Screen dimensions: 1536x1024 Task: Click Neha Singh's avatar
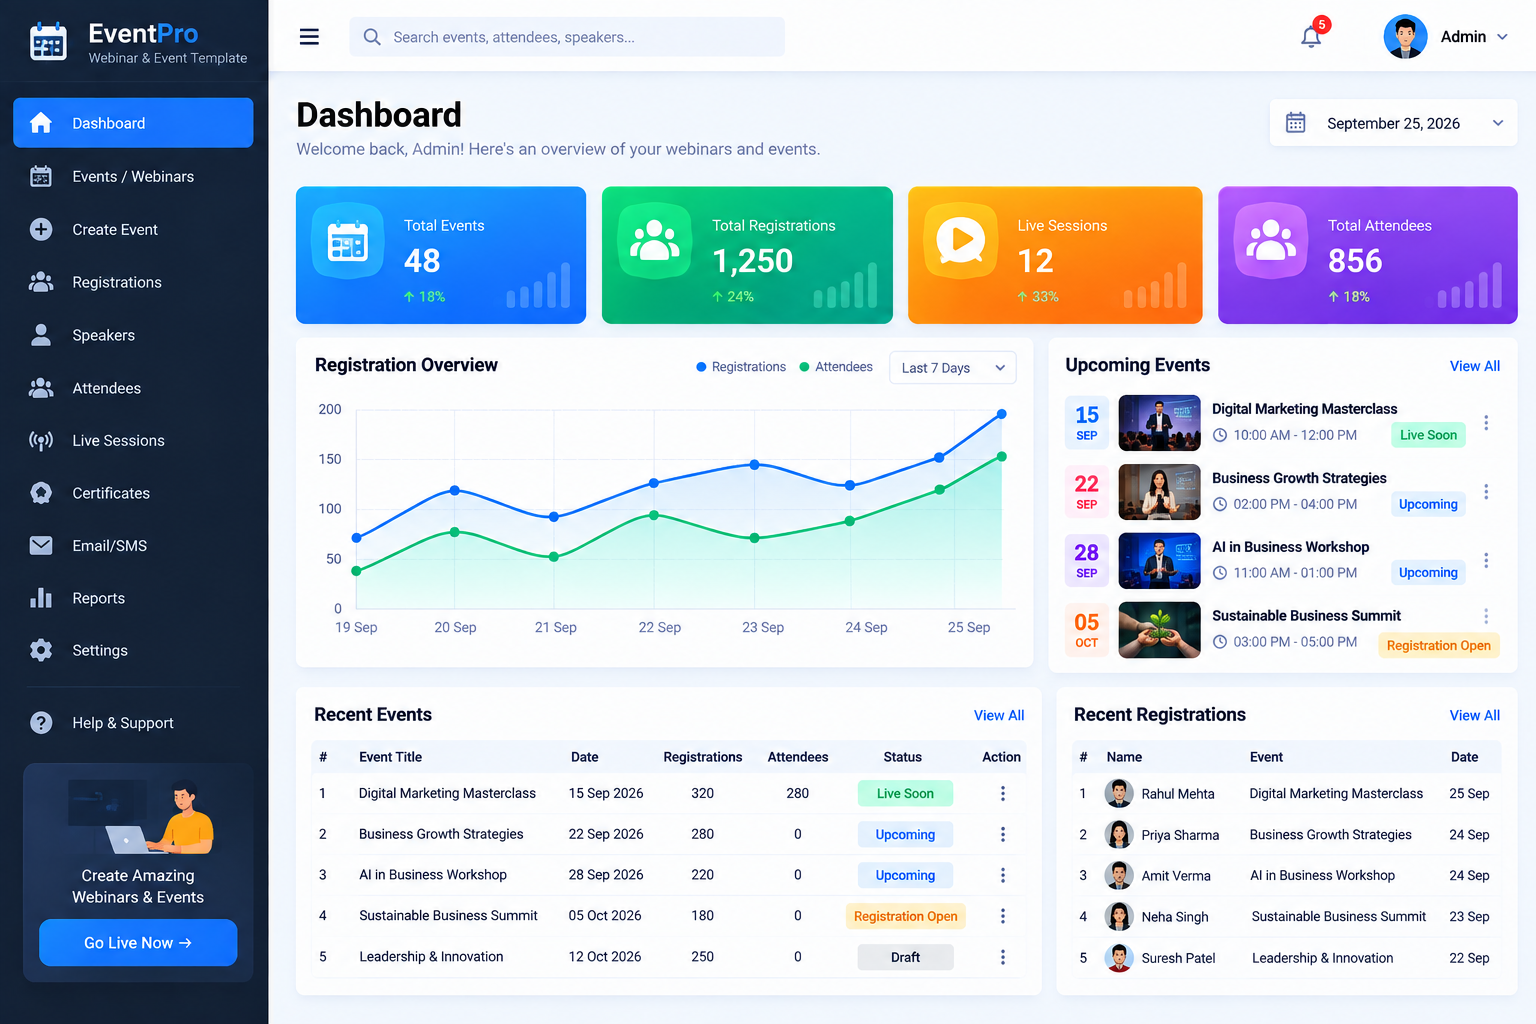(1119, 916)
